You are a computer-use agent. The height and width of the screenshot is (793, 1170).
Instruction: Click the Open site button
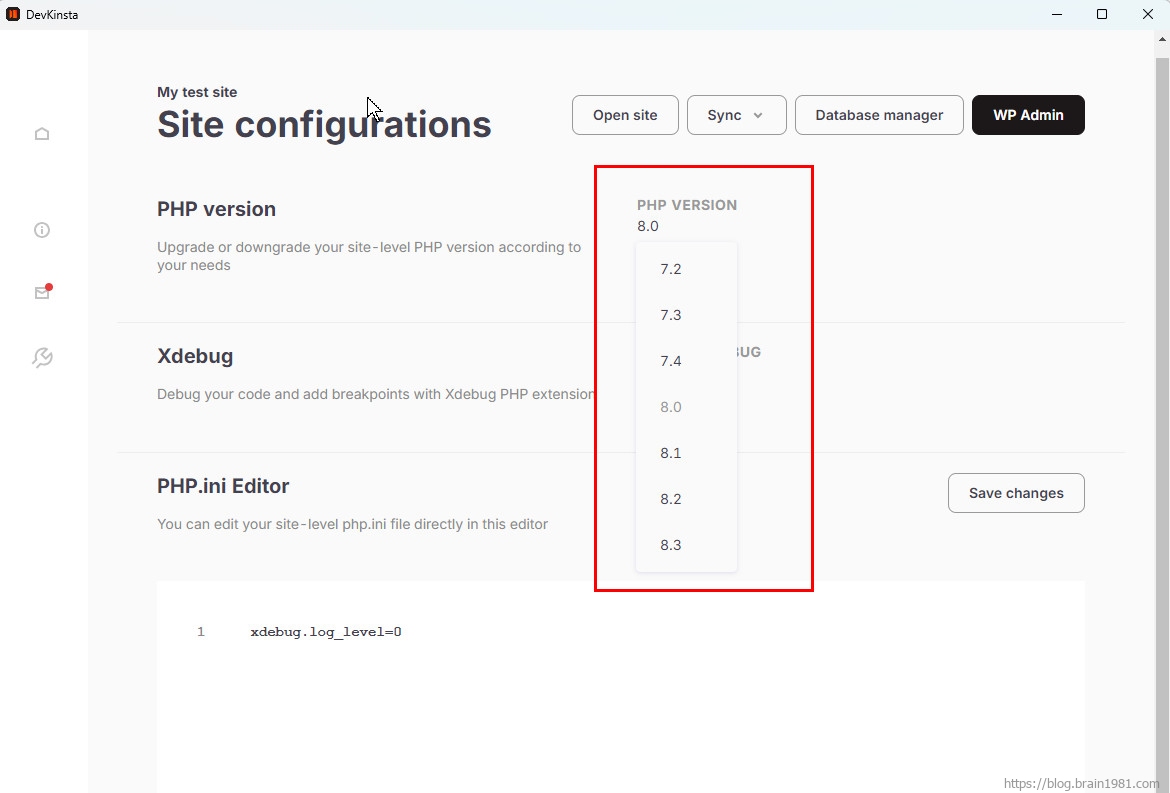coord(625,115)
